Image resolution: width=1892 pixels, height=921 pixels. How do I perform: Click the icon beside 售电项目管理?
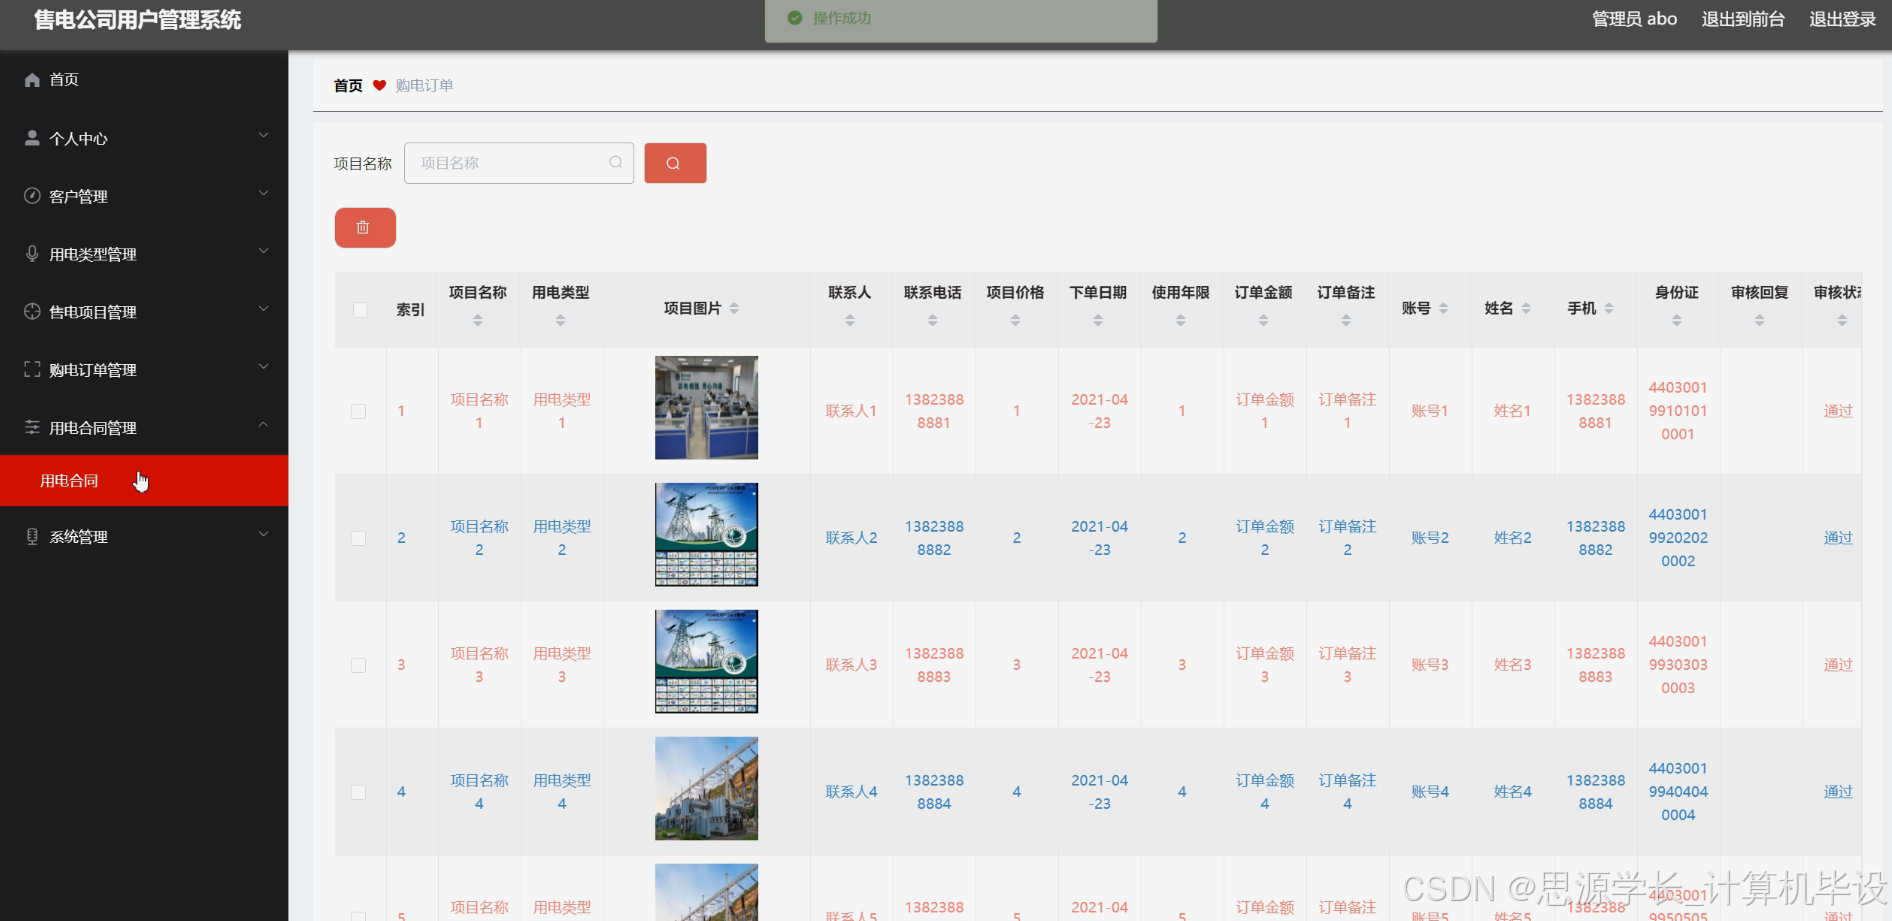pos(32,312)
